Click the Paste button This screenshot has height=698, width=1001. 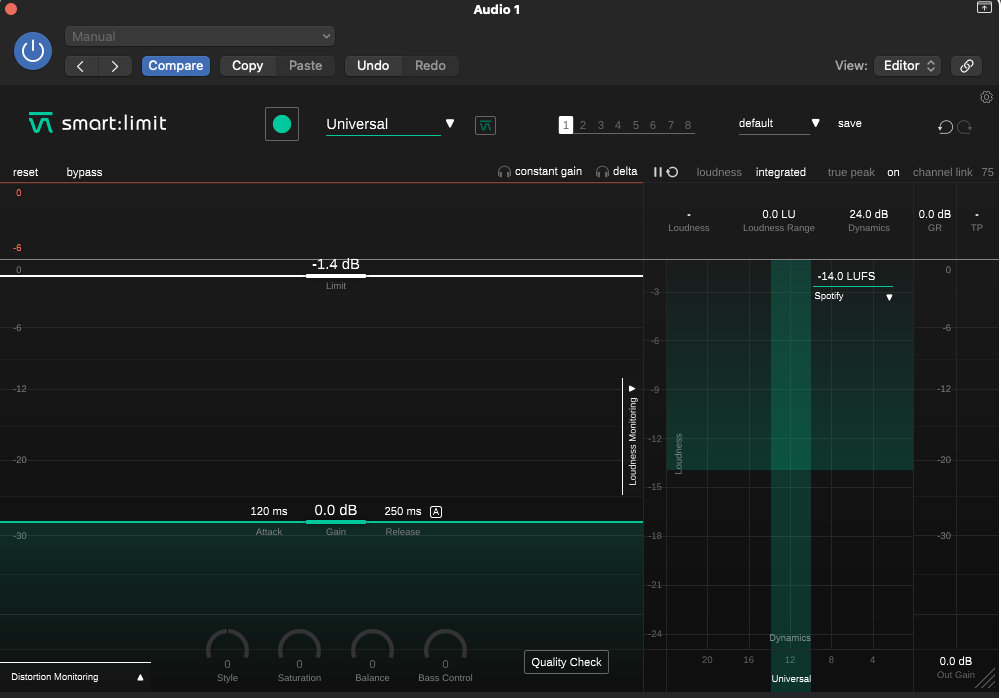point(305,66)
